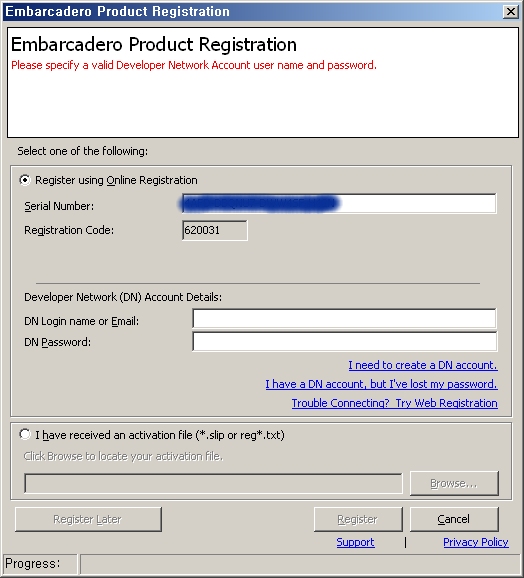Viewport: 524px width, 578px height.
Task: Click the activation file path field
Action: (213, 483)
